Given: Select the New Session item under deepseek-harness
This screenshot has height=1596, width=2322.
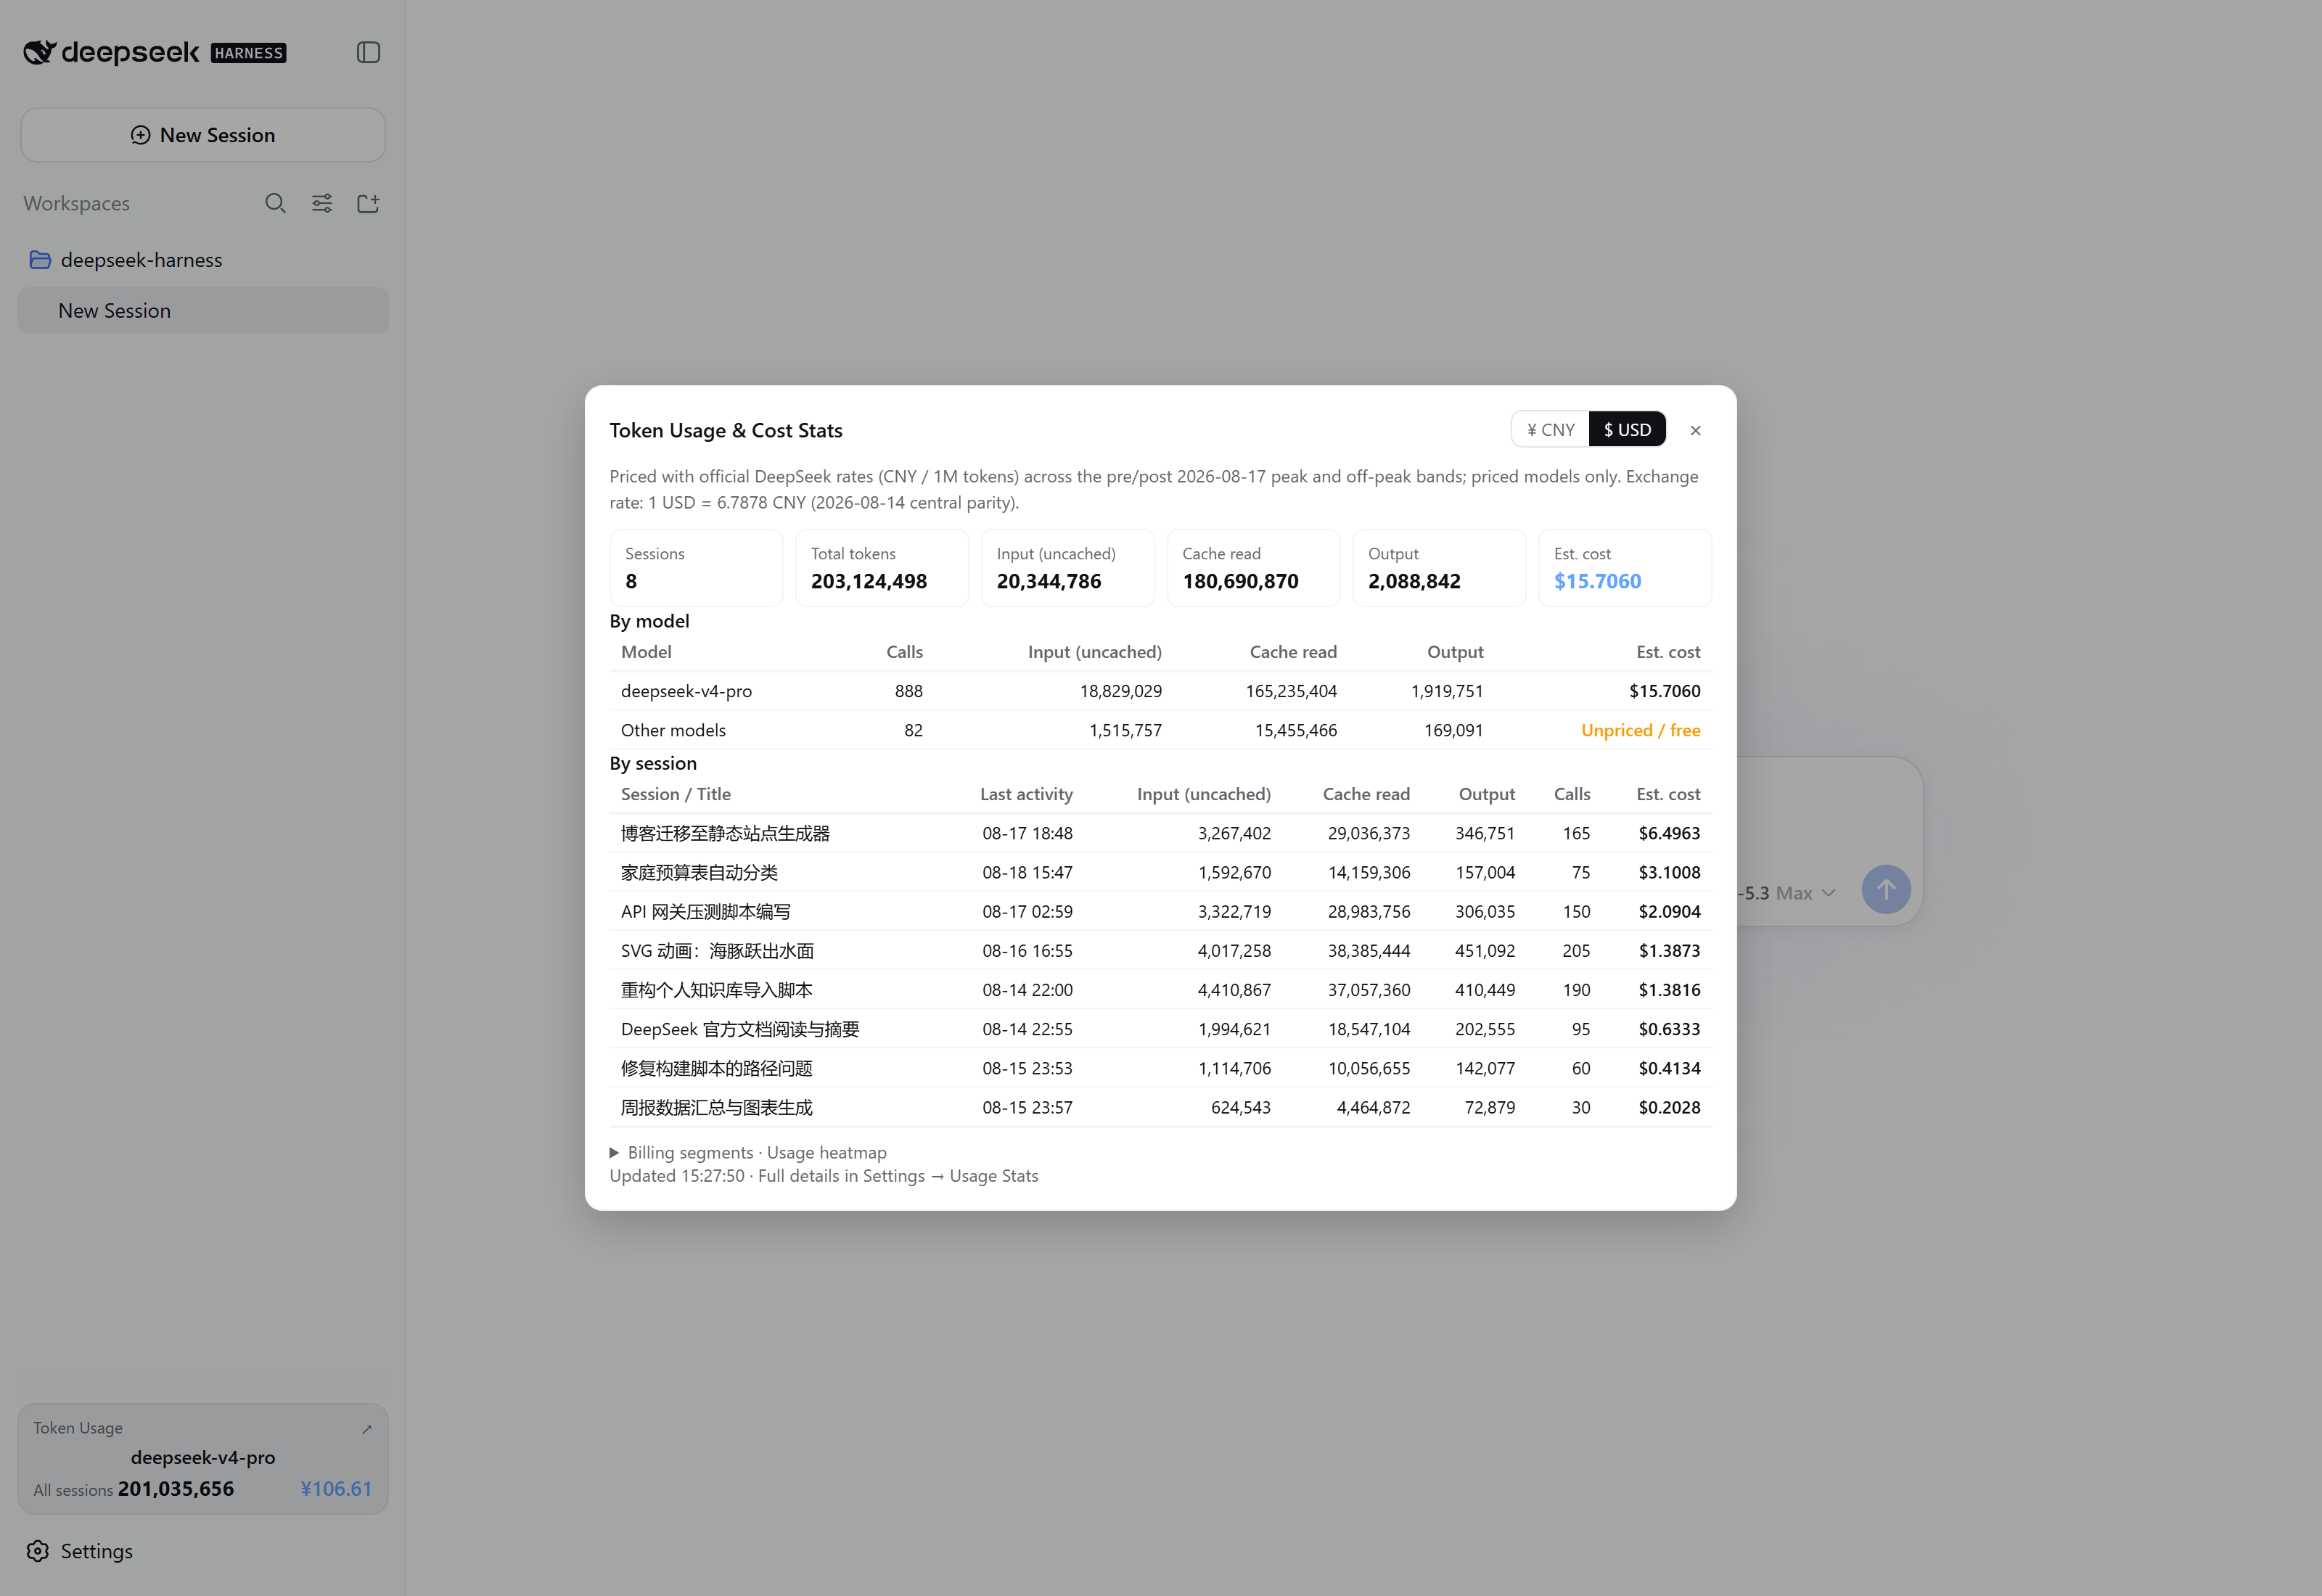Looking at the screenshot, I should 203,311.
